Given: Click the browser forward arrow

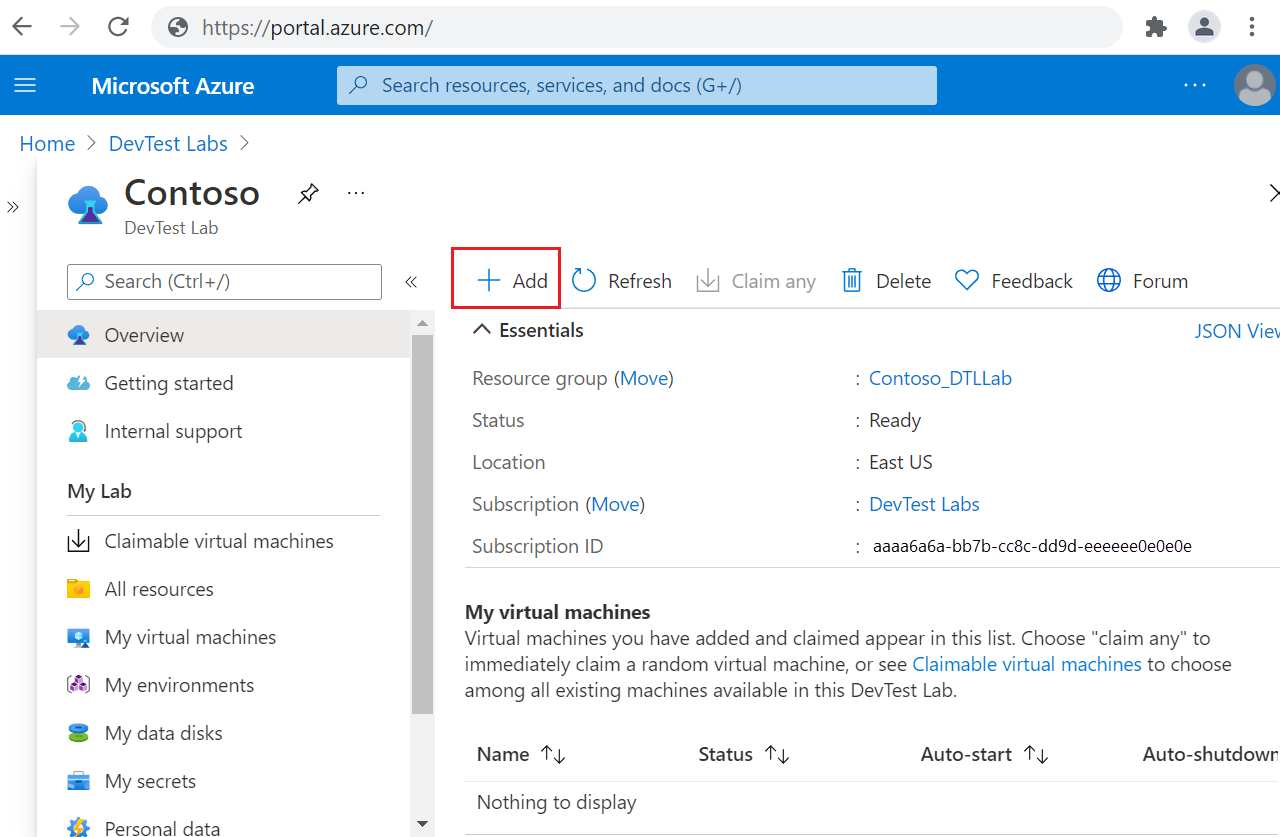Looking at the screenshot, I should point(70,27).
